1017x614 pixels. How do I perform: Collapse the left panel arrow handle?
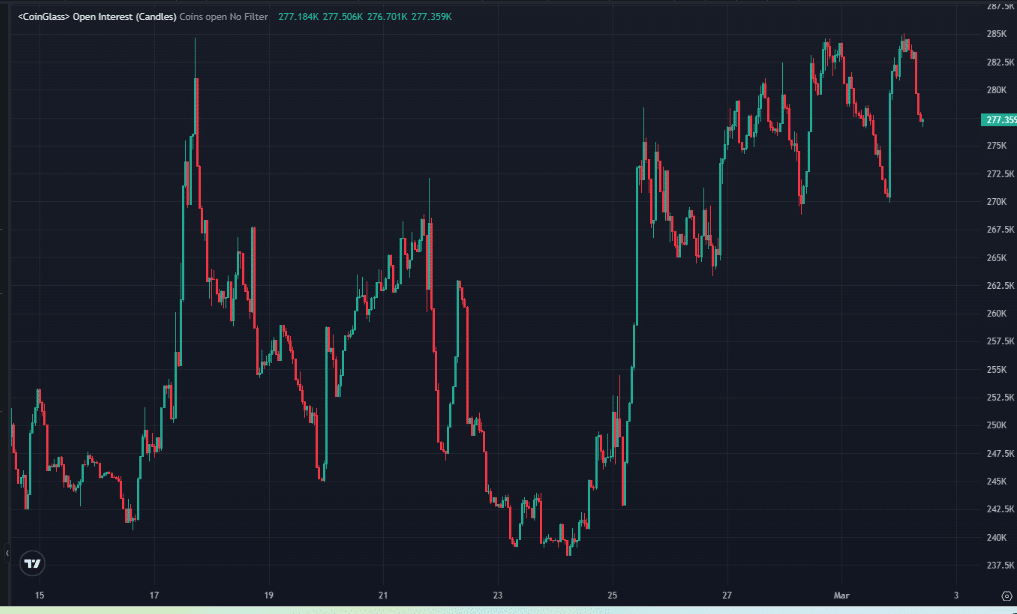[7, 553]
